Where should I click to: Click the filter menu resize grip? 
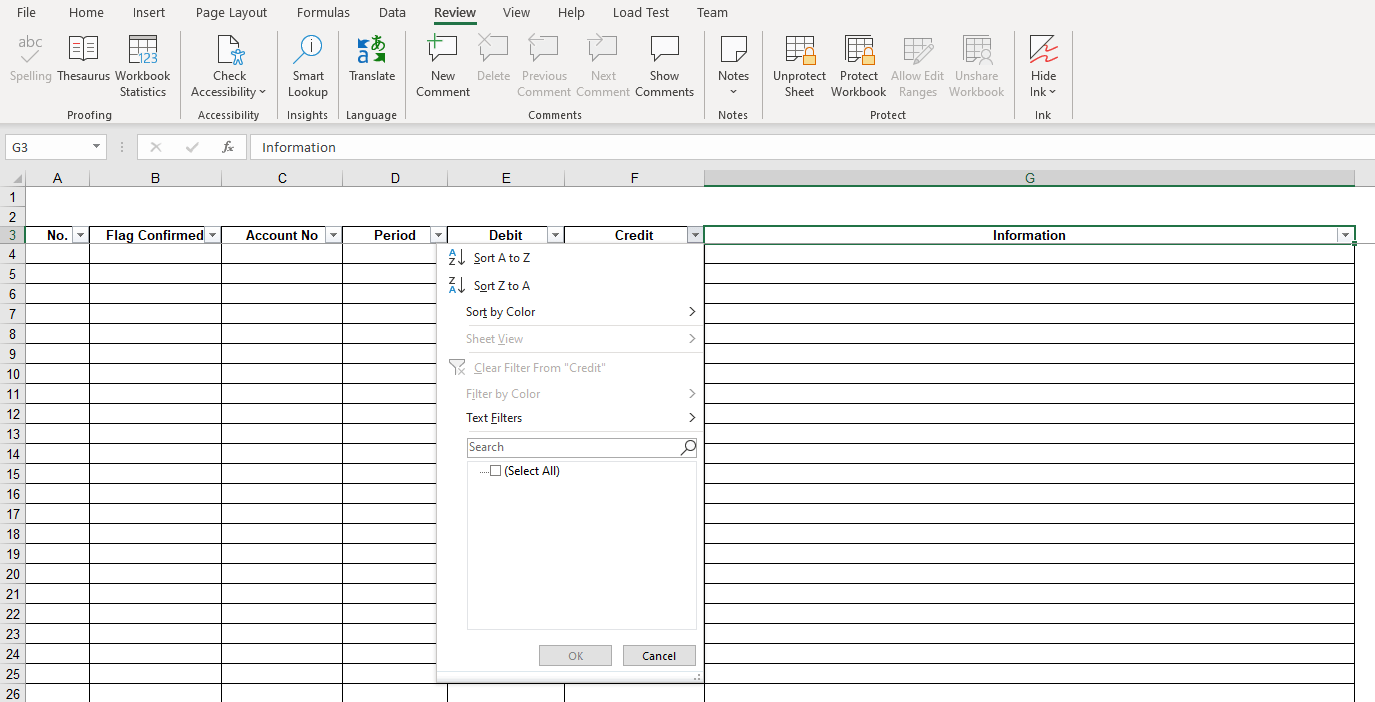pos(697,677)
